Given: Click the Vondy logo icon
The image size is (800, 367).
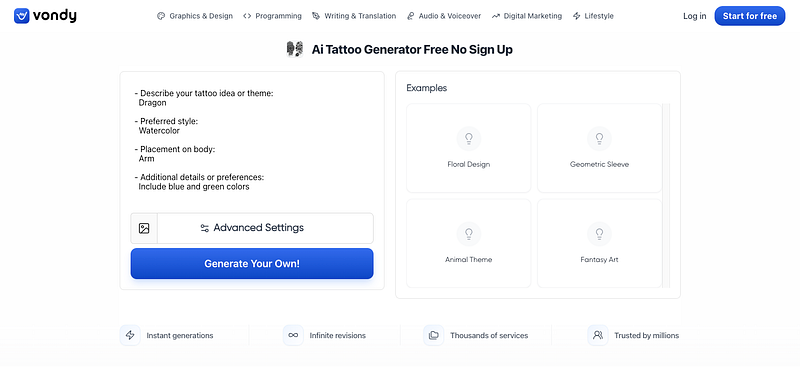Looking at the screenshot, I should [21, 16].
